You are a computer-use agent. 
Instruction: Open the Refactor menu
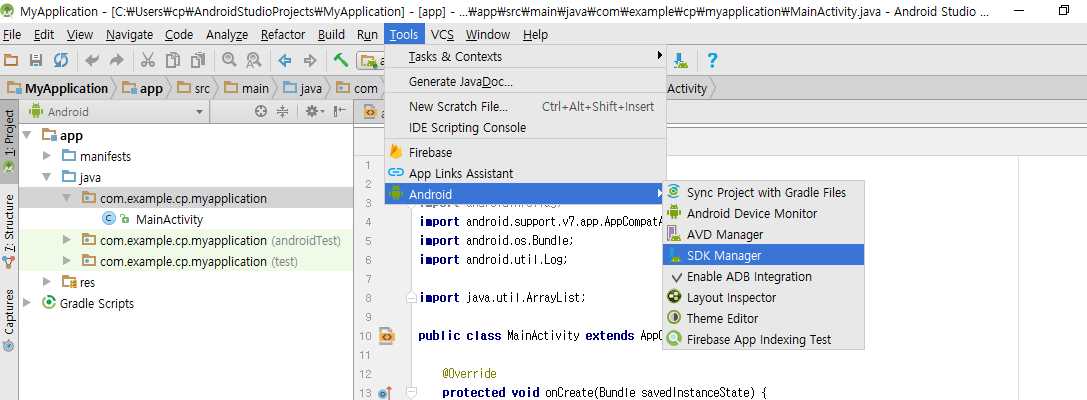tap(283, 35)
